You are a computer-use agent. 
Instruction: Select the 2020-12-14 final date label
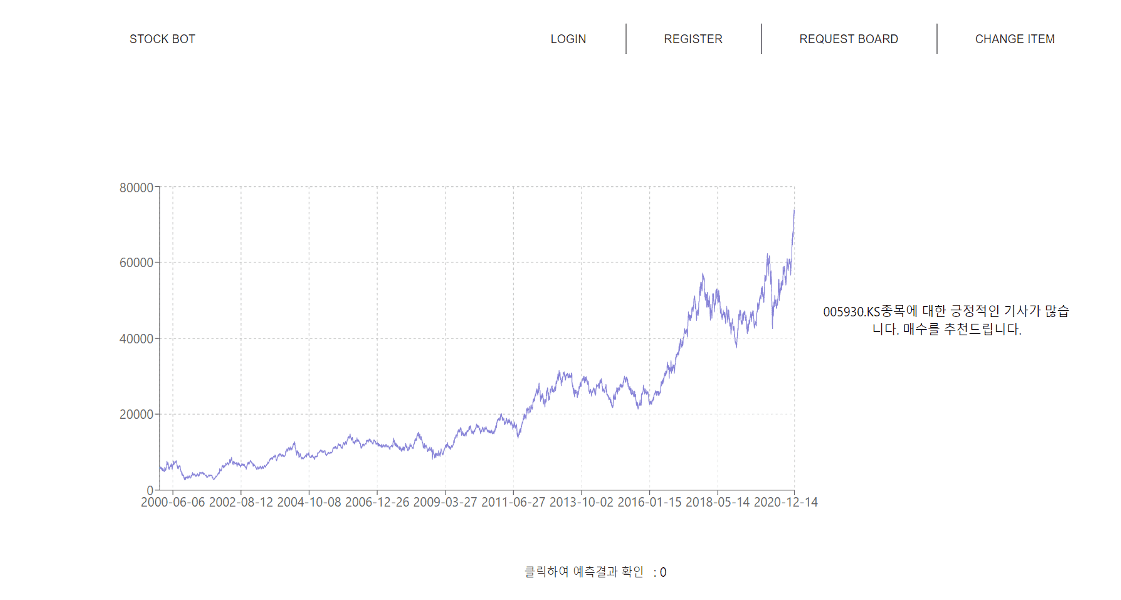point(785,502)
